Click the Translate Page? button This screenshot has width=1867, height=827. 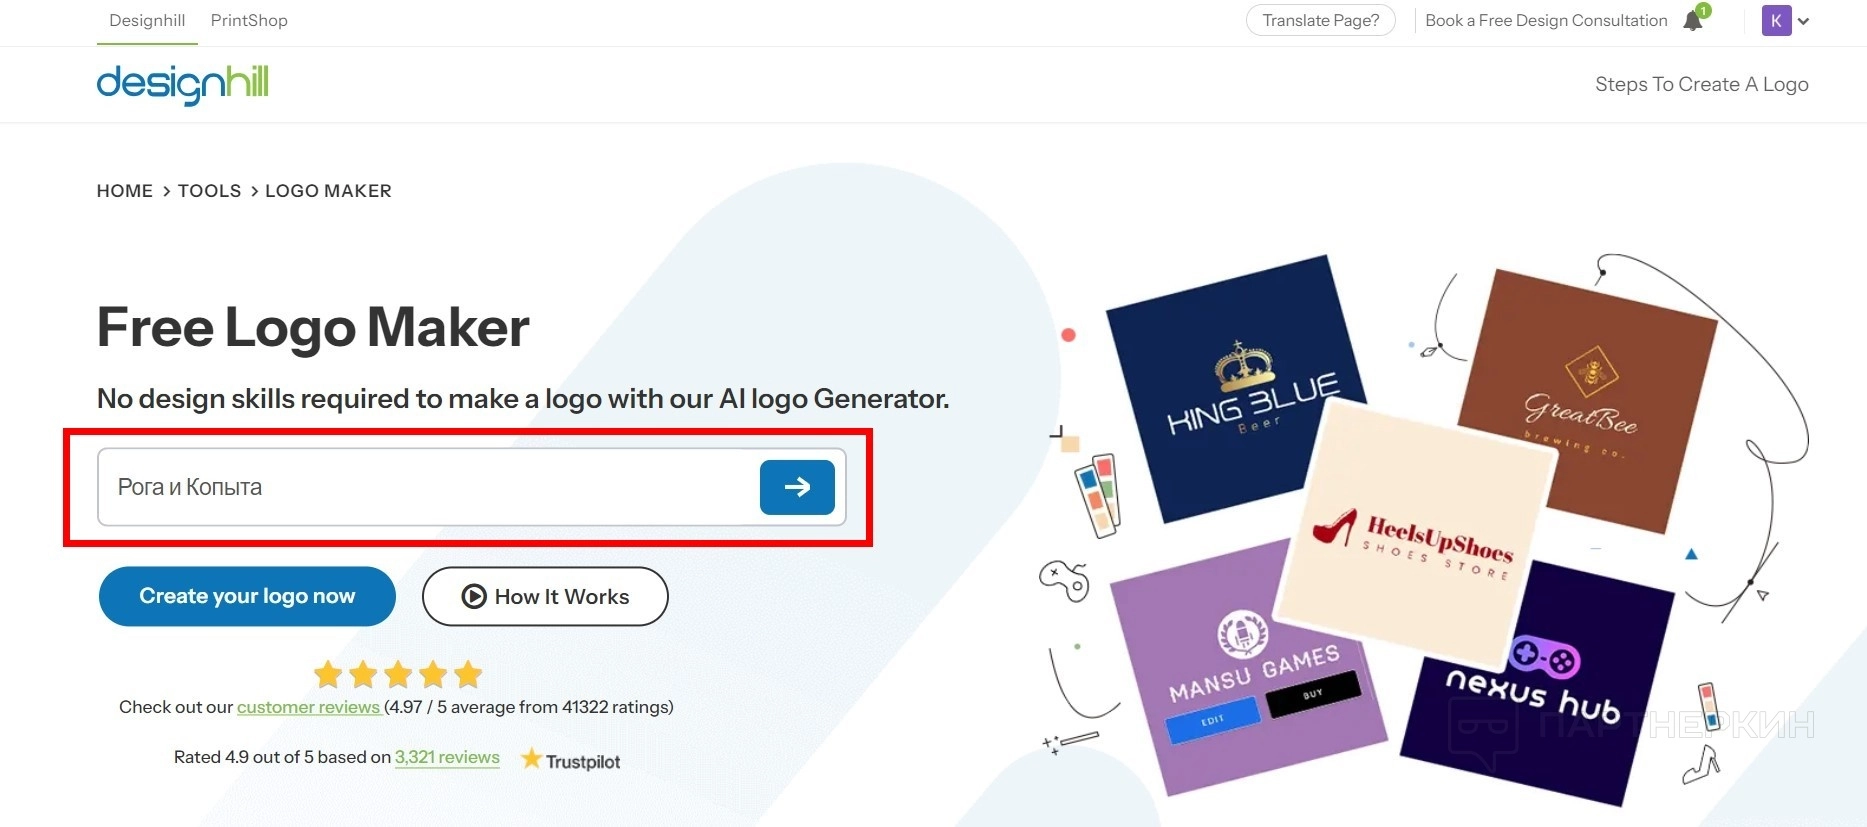point(1321,20)
